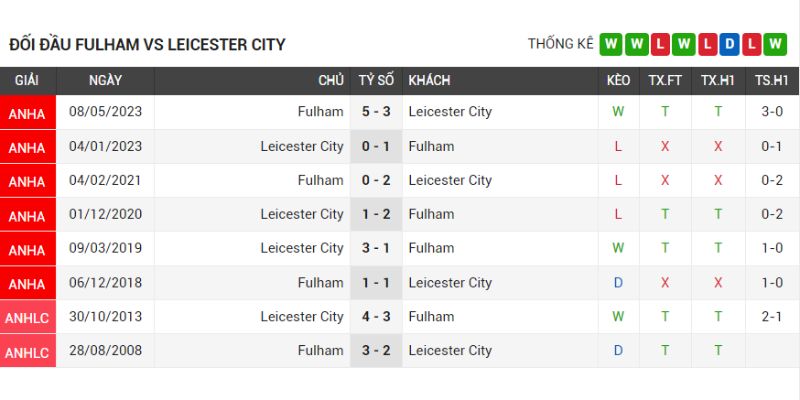Select the date 09/03/2019
Screen dimensions: 800x400
pos(105,248)
